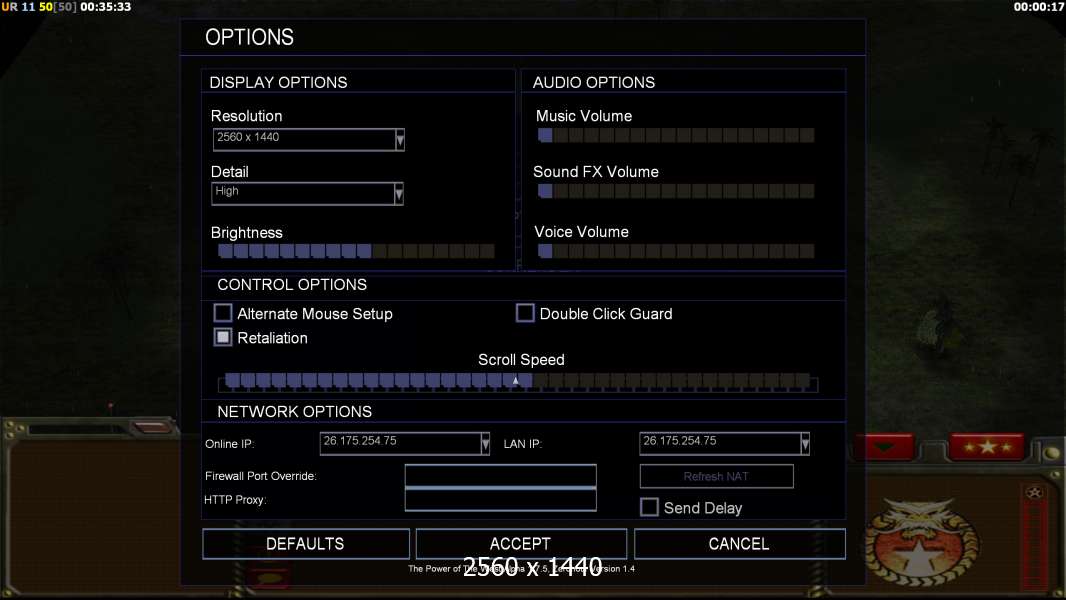This screenshot has width=1066, height=600.
Task: Open the Detail dropdown arrow
Action: pyautogui.click(x=399, y=194)
